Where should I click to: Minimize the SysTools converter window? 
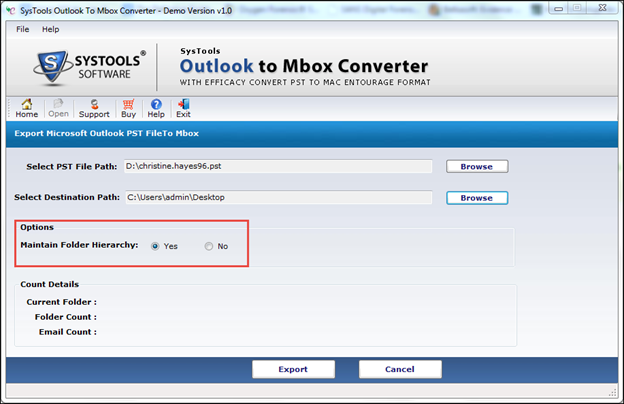tap(558, 8)
